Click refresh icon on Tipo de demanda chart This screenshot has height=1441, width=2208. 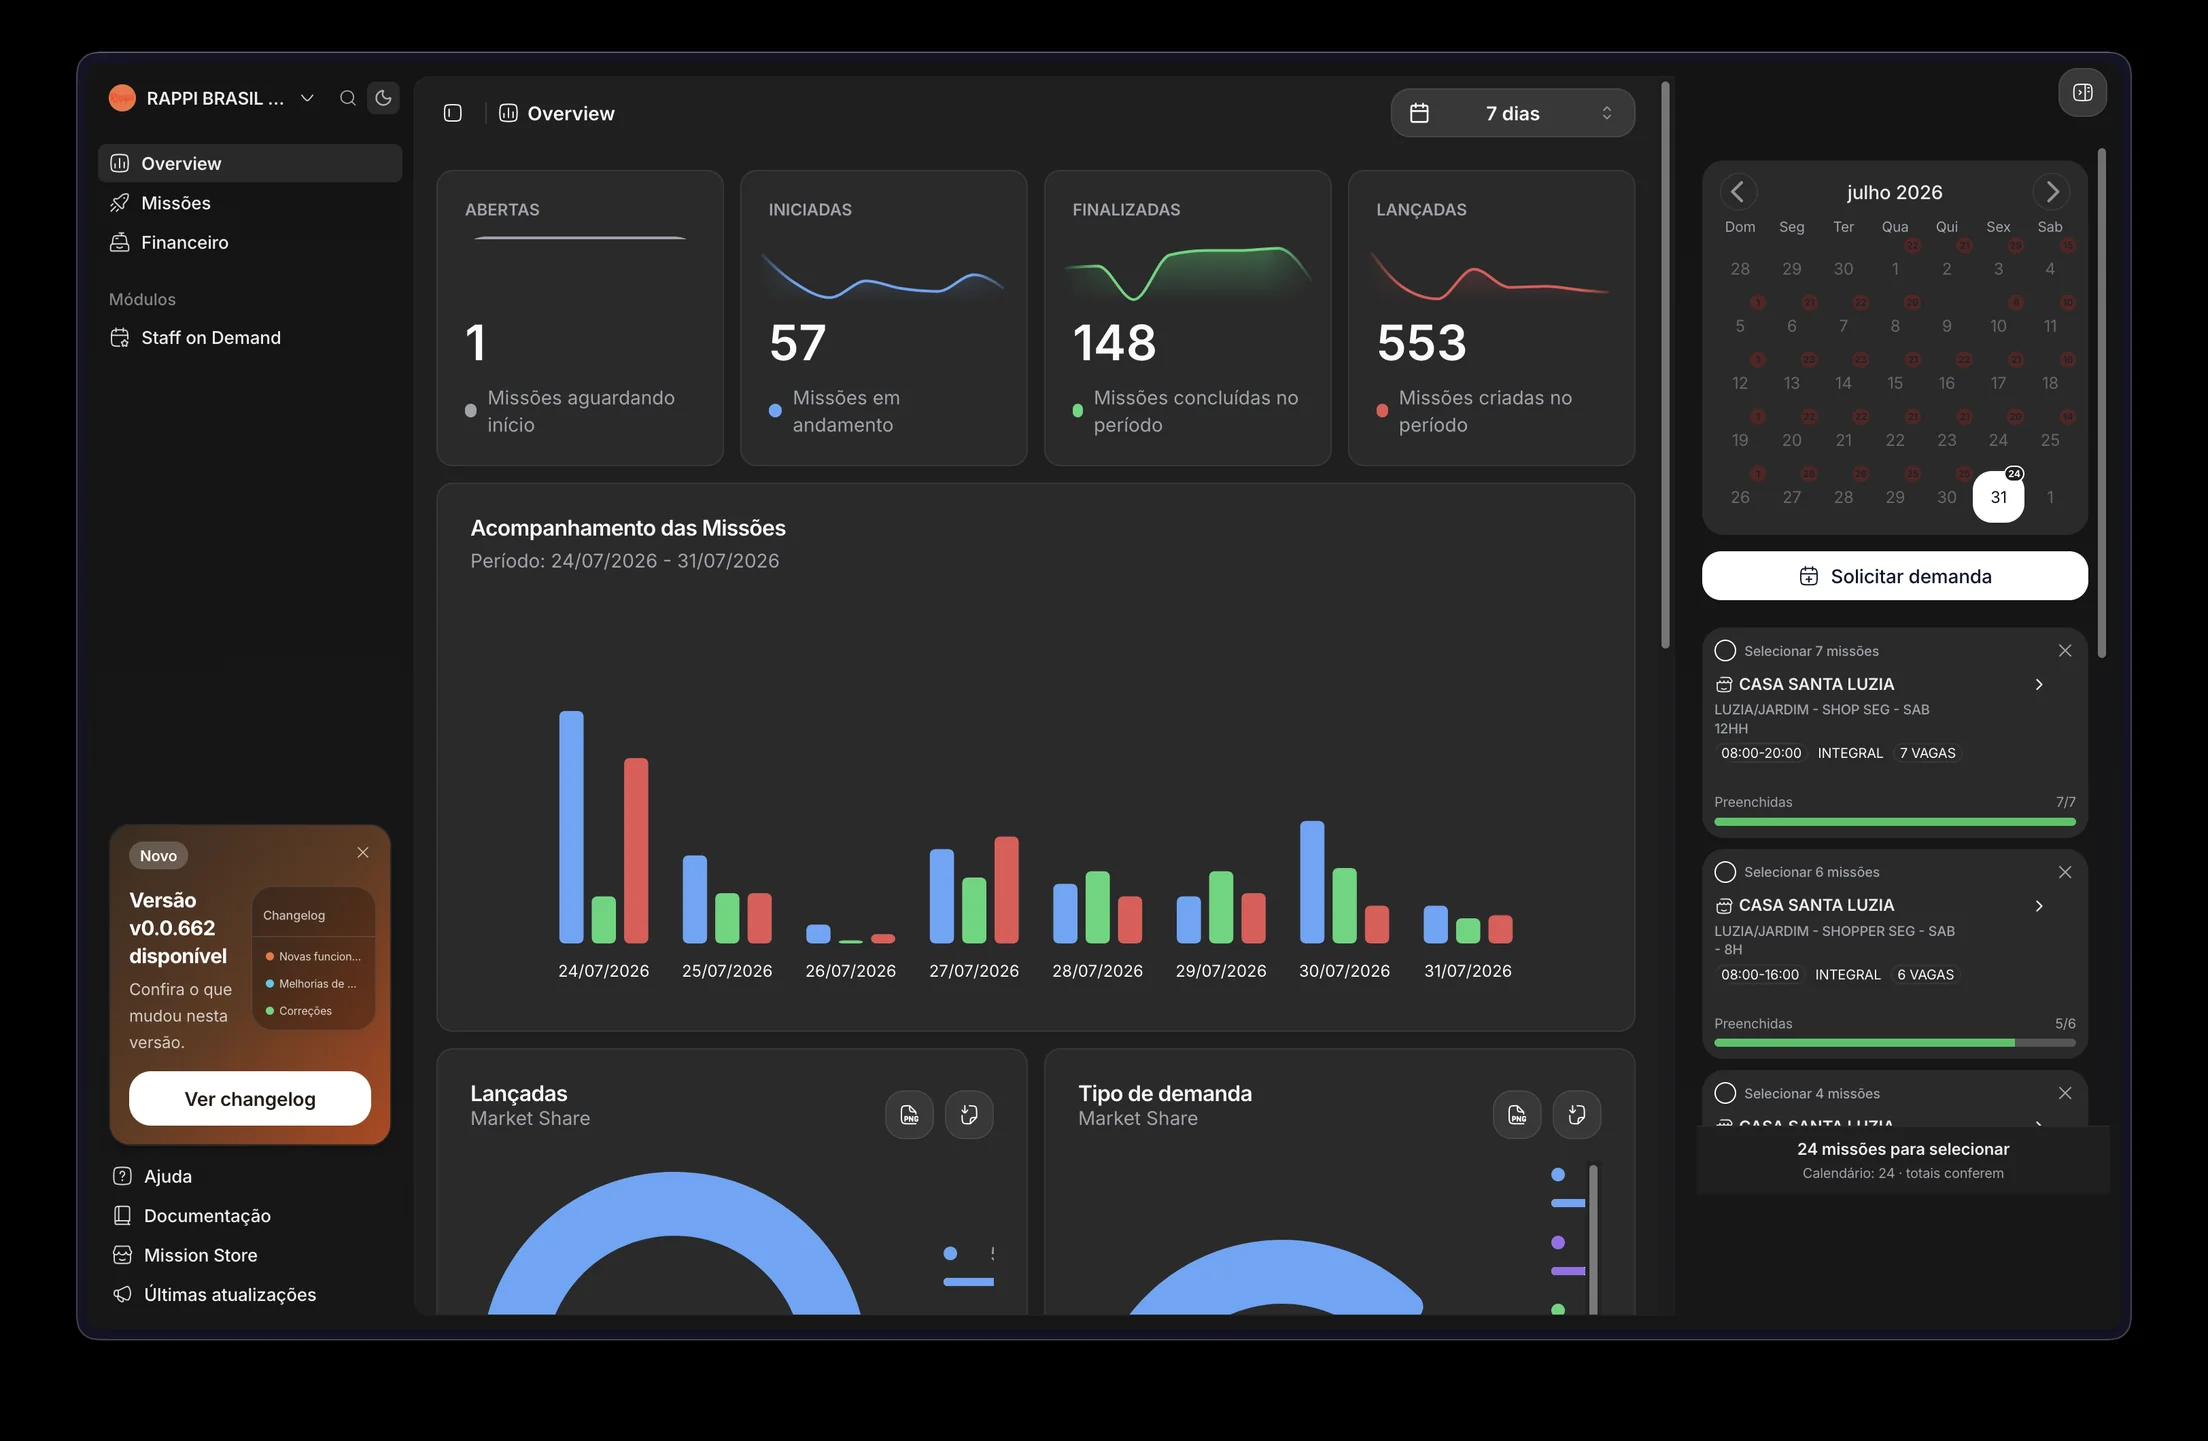(1577, 1114)
